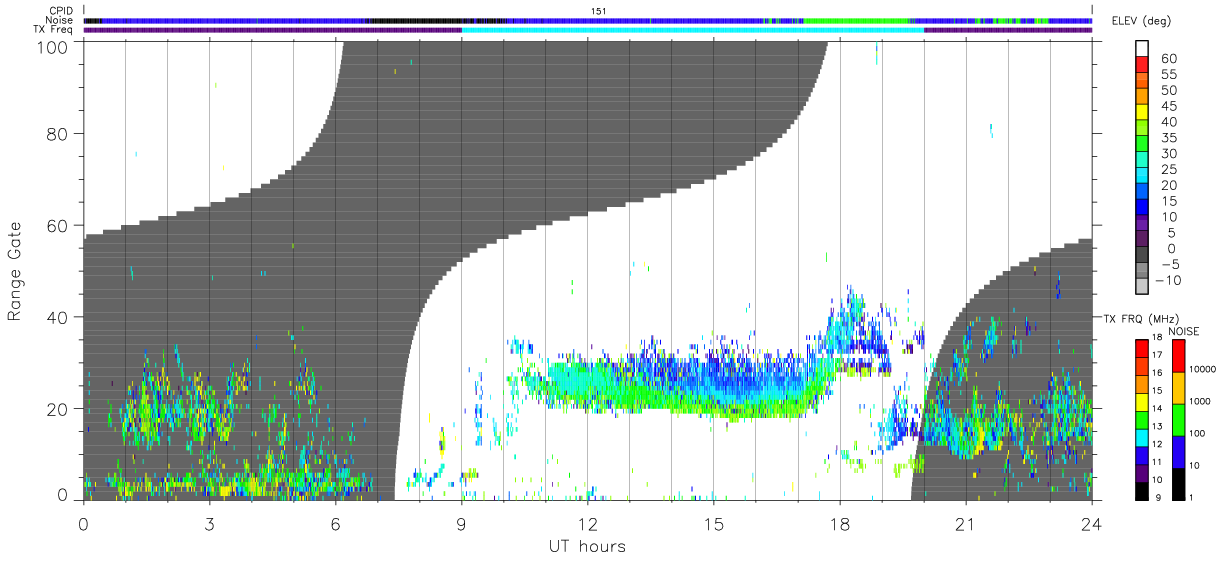Image resolution: width=1228 pixels, height=567 pixels.
Task: Pick the white top swatch on ELEV colorbar
Action: tap(1143, 49)
